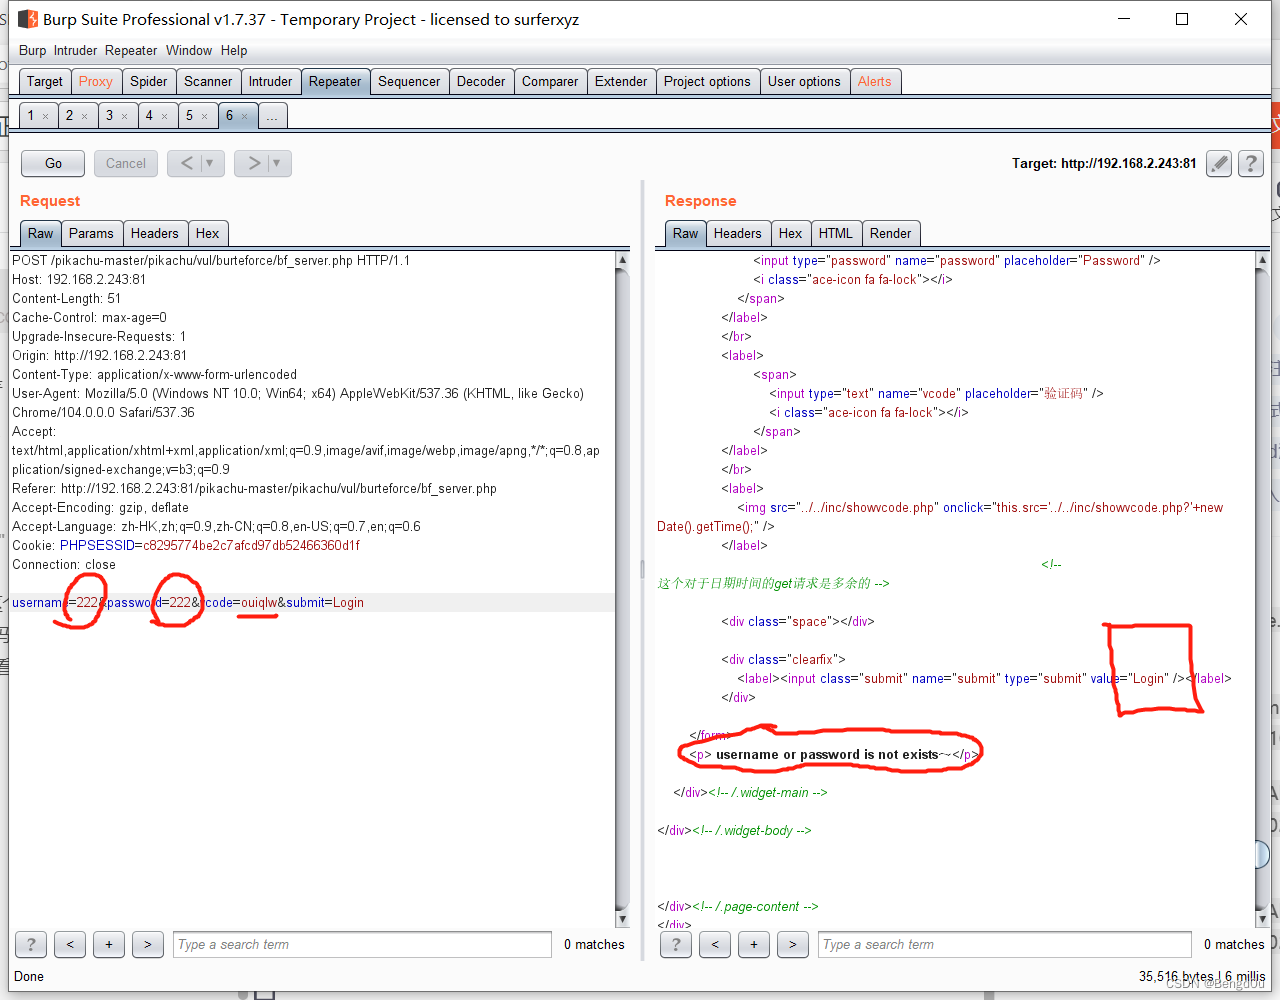1280x1000 pixels.
Task: Select Repeater tab 5
Action: pyautogui.click(x=190, y=116)
